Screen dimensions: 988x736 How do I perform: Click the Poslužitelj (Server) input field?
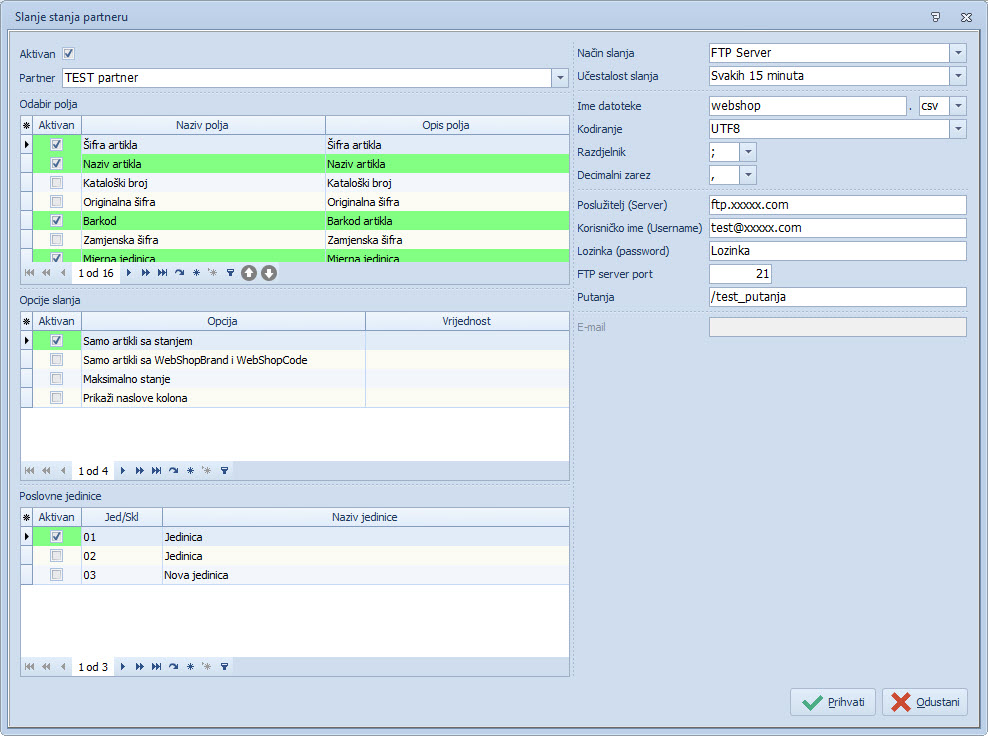pyautogui.click(x=837, y=205)
